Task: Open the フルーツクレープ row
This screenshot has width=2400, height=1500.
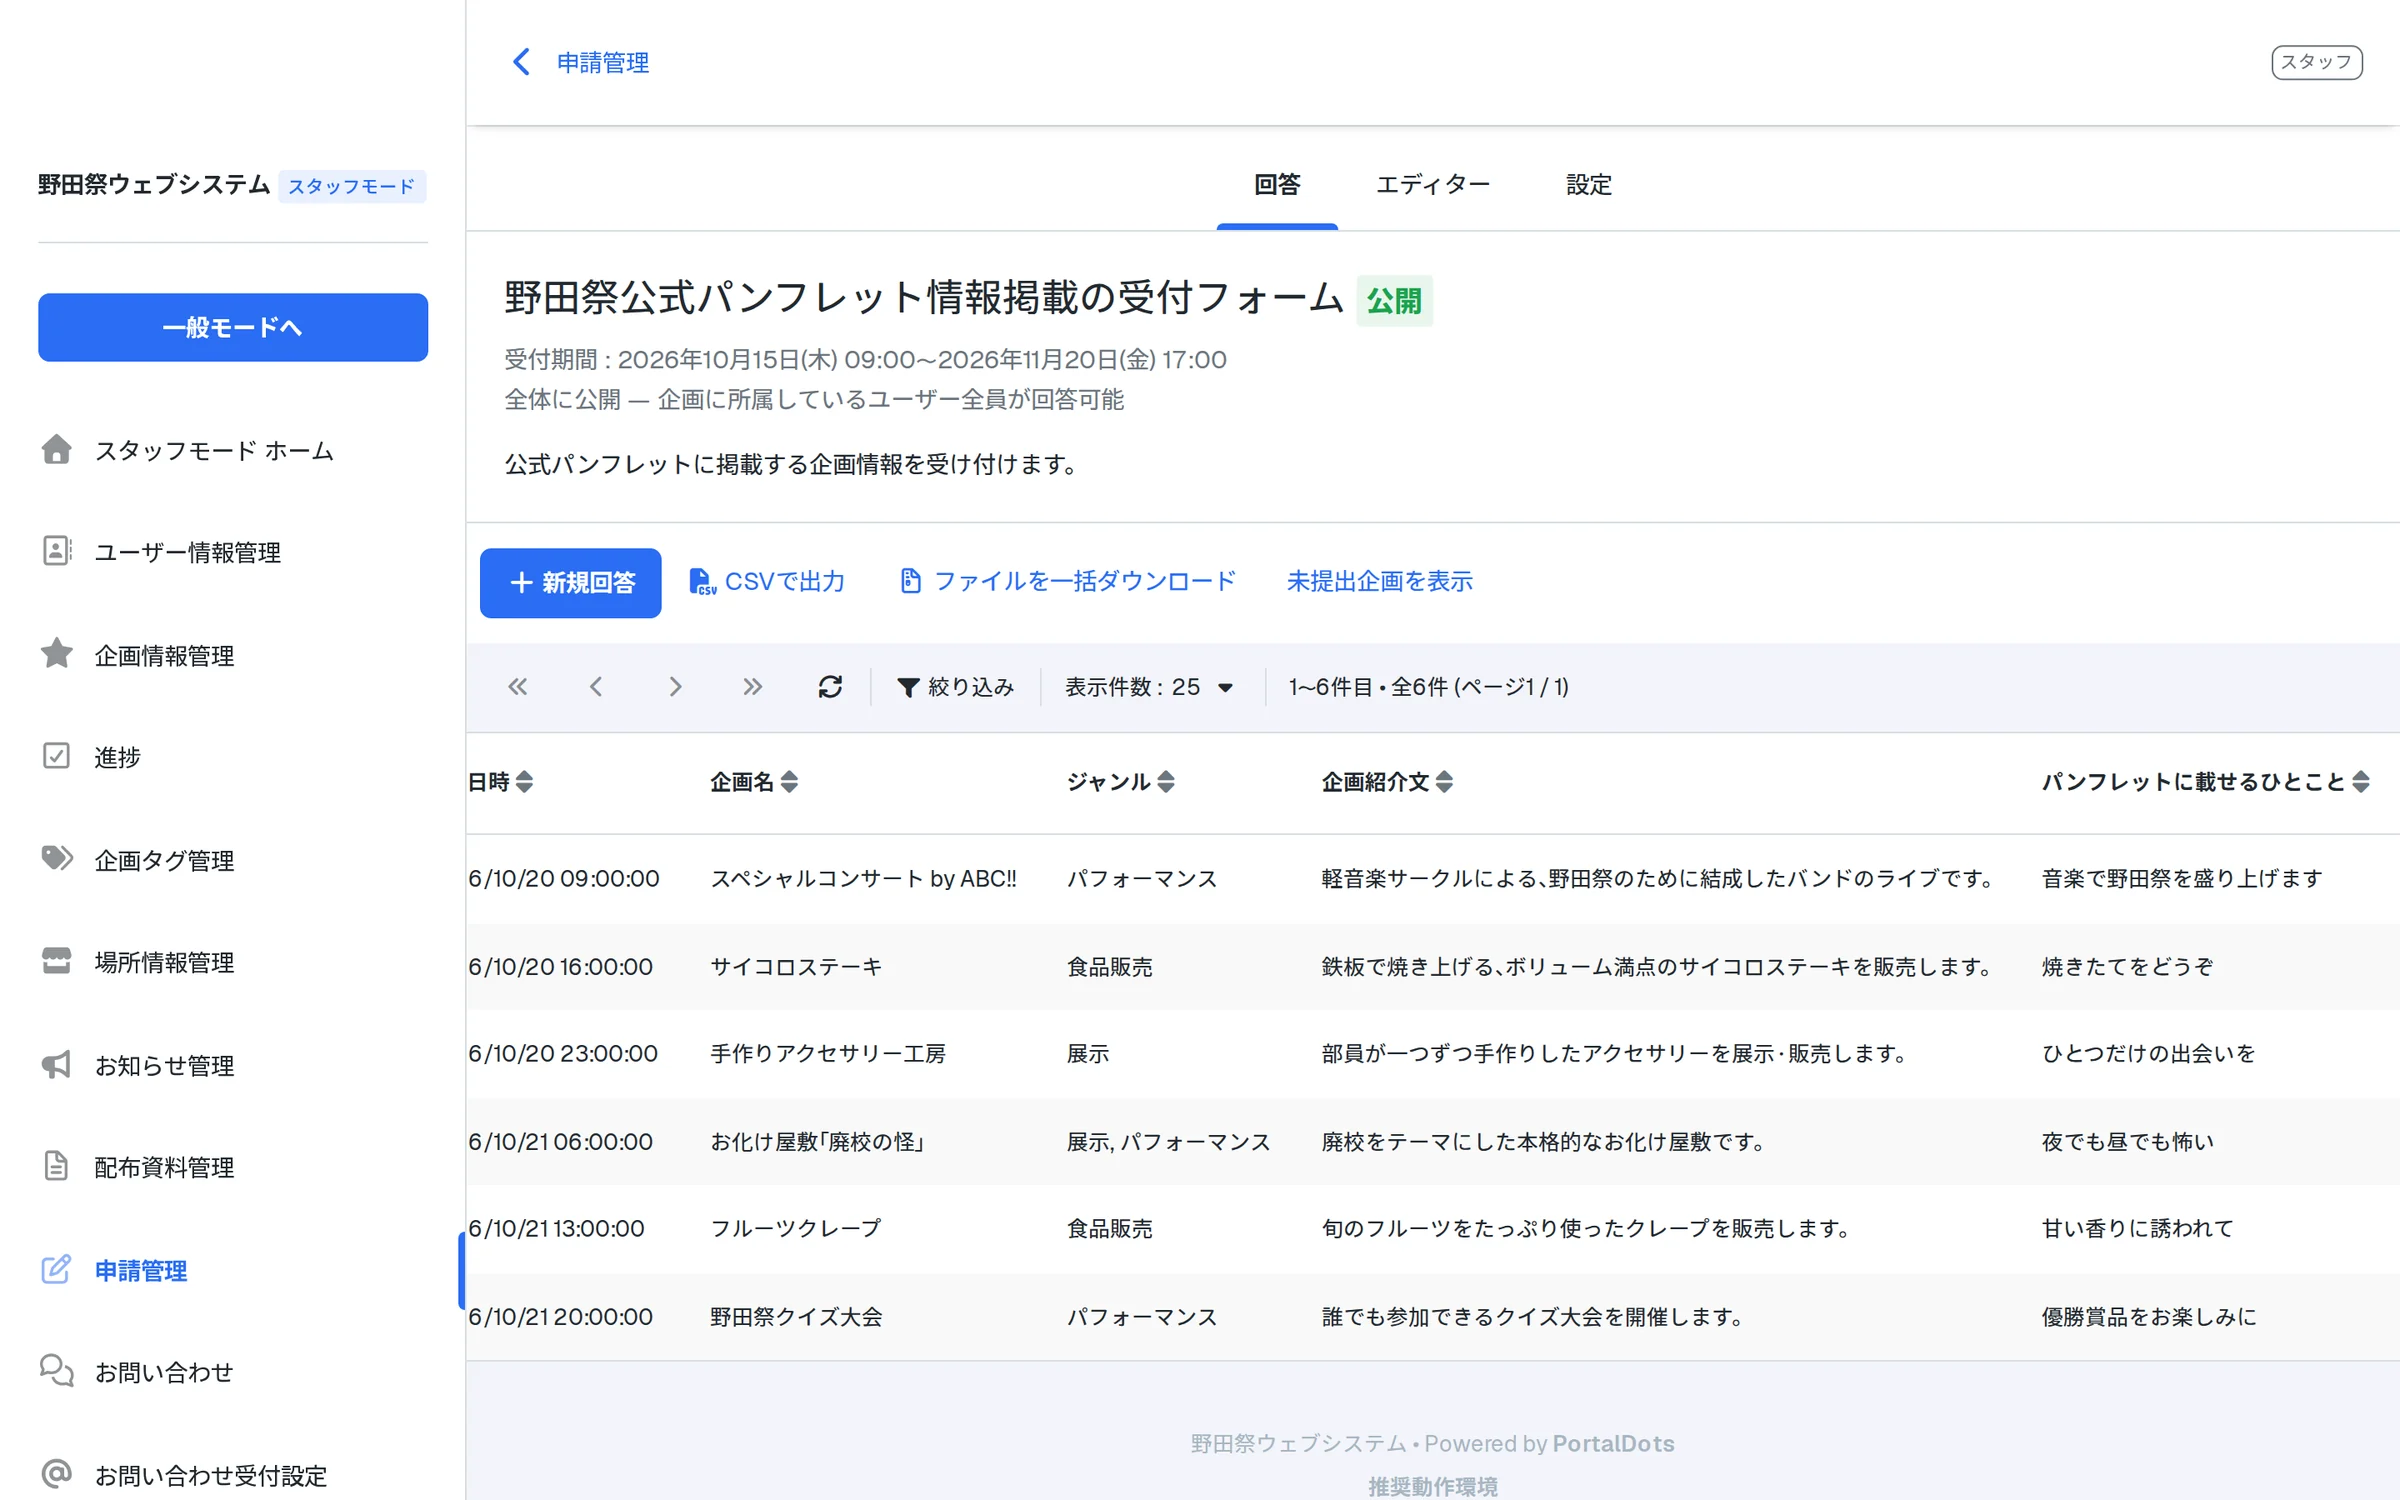Action: click(x=1432, y=1229)
